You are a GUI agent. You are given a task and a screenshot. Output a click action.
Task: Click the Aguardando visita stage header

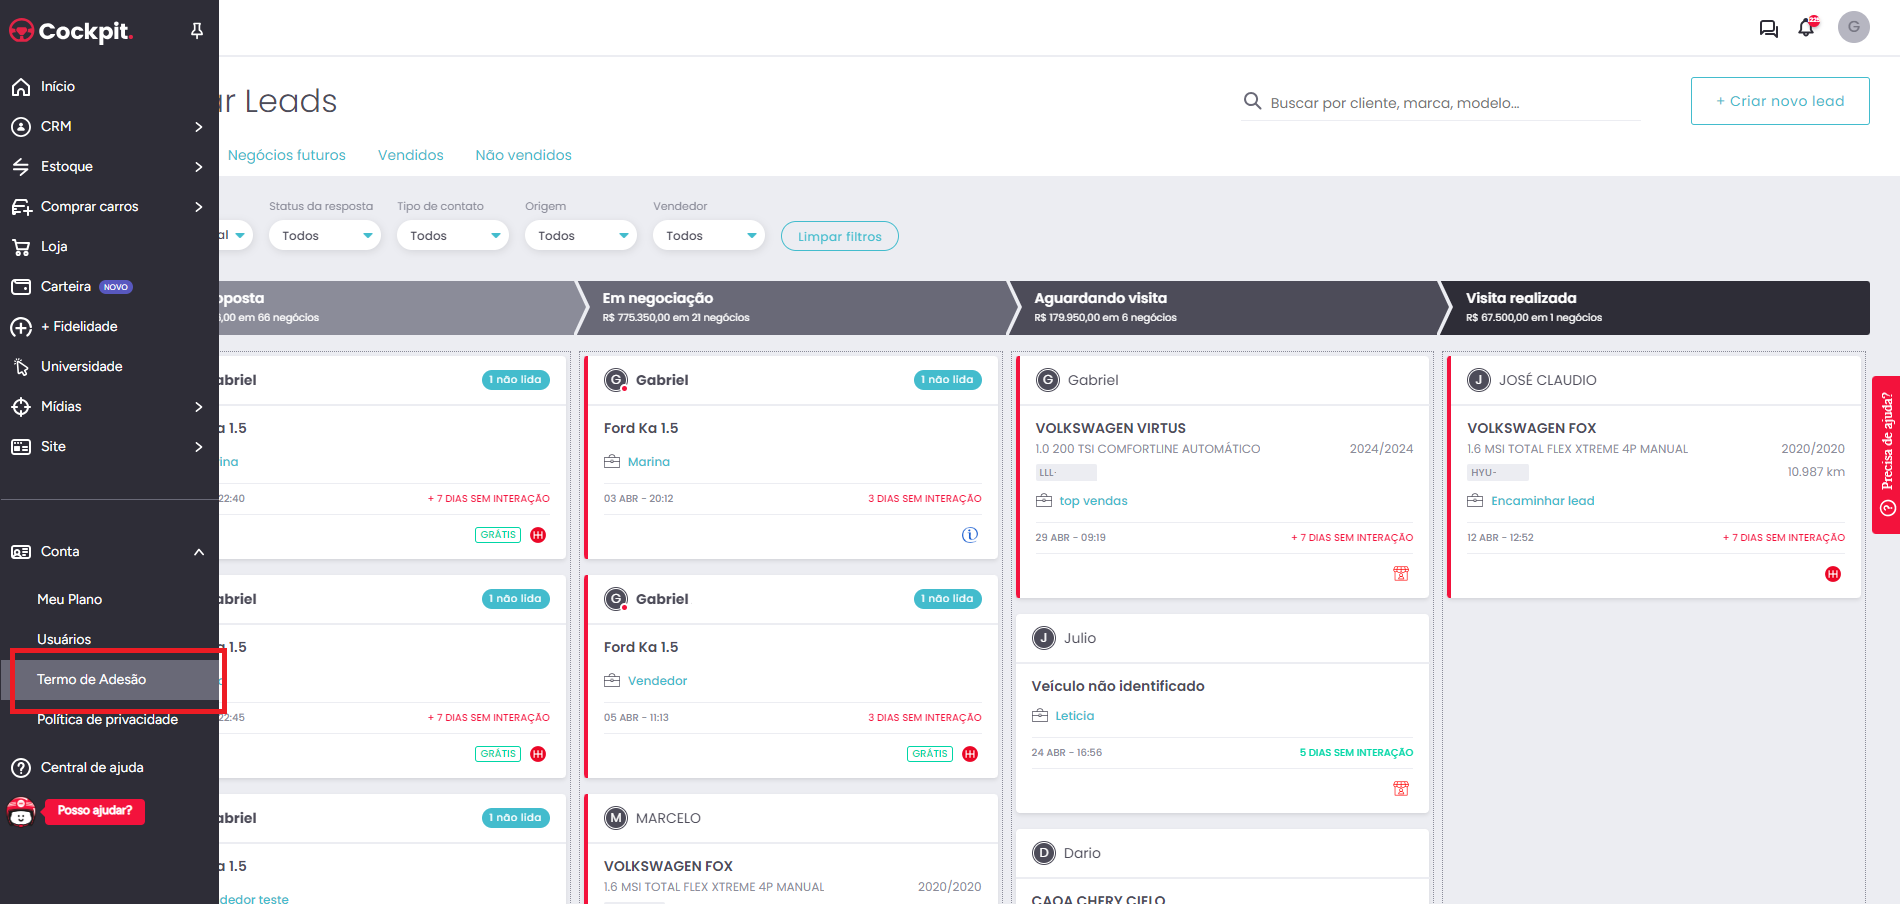(x=1227, y=308)
